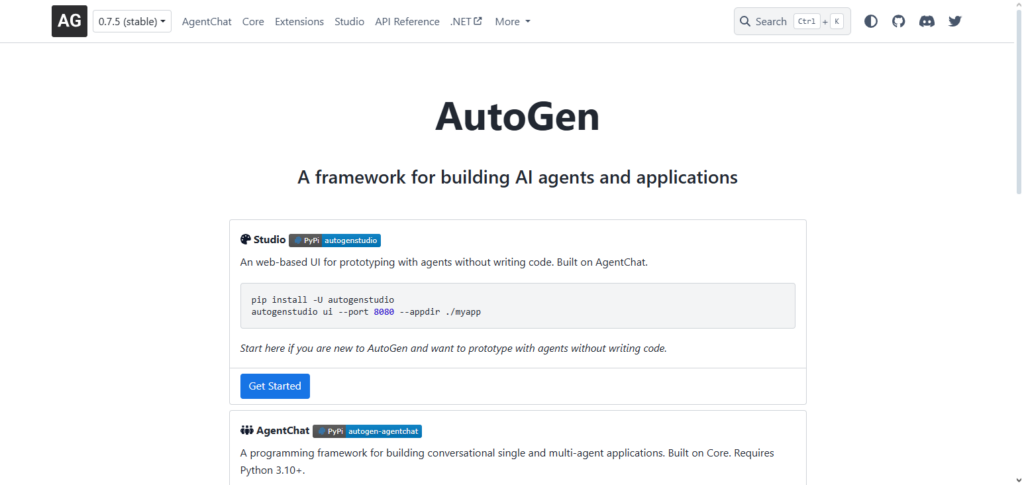
Task: Open the AgentChat card title
Action: (283, 431)
